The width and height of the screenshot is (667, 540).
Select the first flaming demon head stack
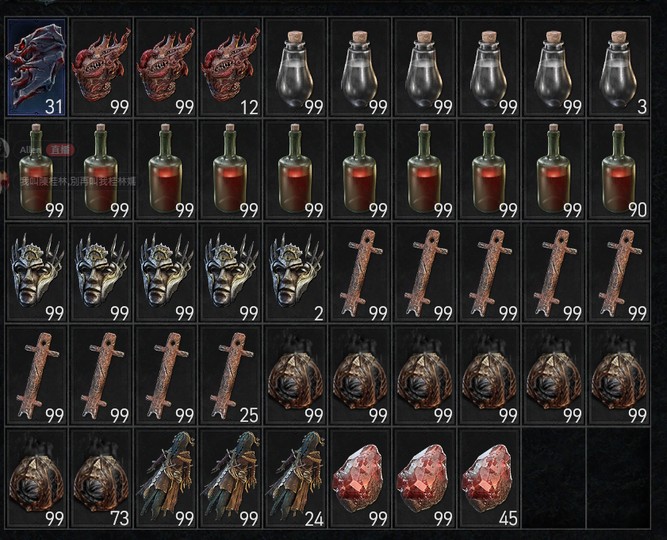click(102, 67)
